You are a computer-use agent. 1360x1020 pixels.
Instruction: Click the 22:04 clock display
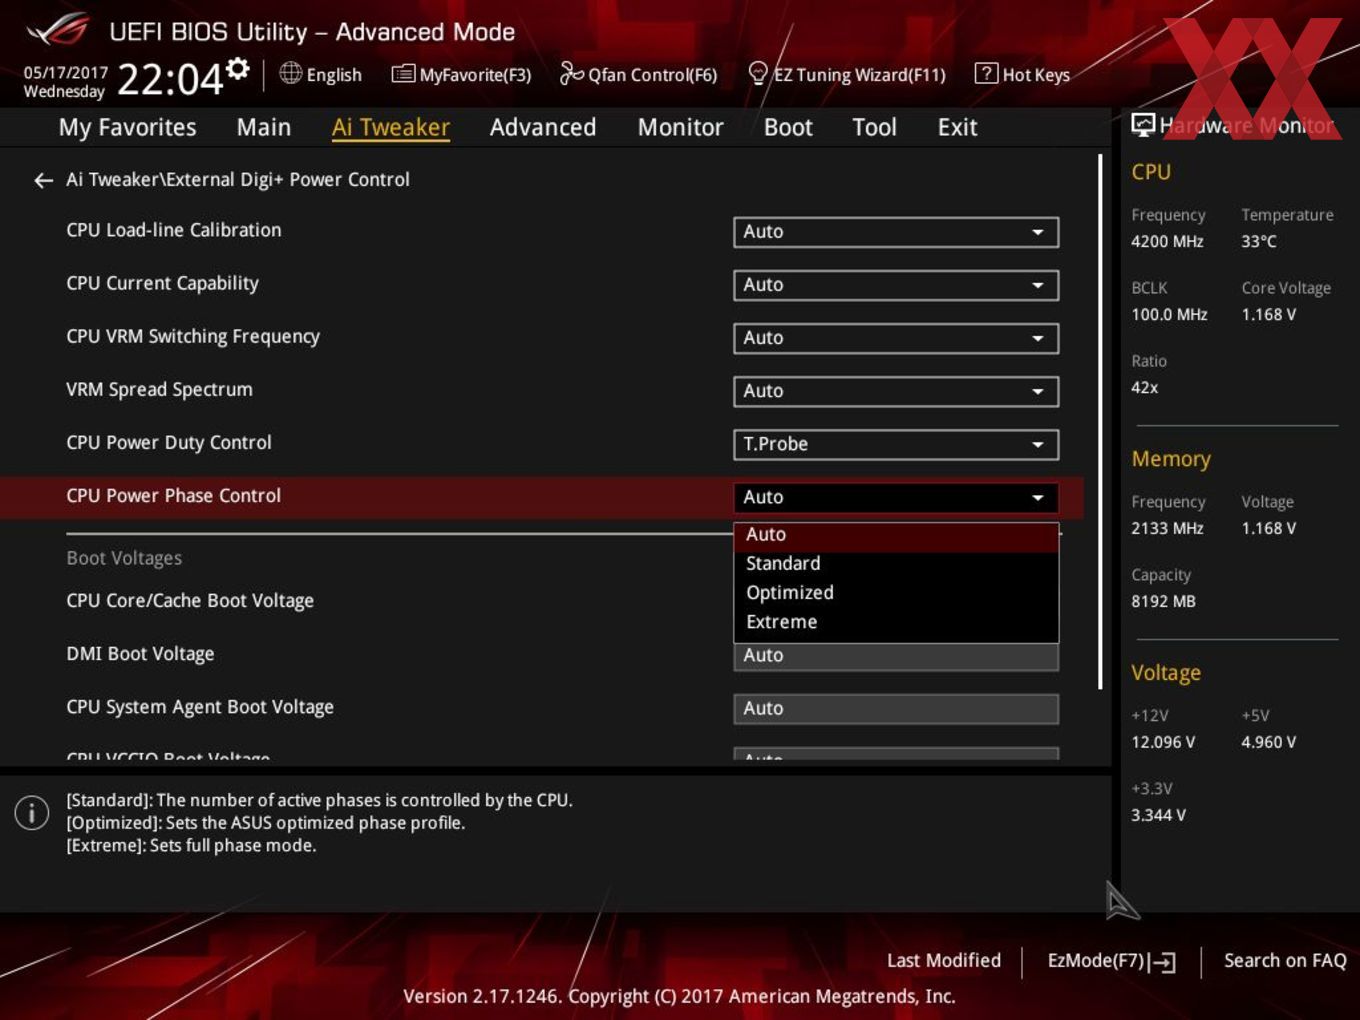coord(170,79)
